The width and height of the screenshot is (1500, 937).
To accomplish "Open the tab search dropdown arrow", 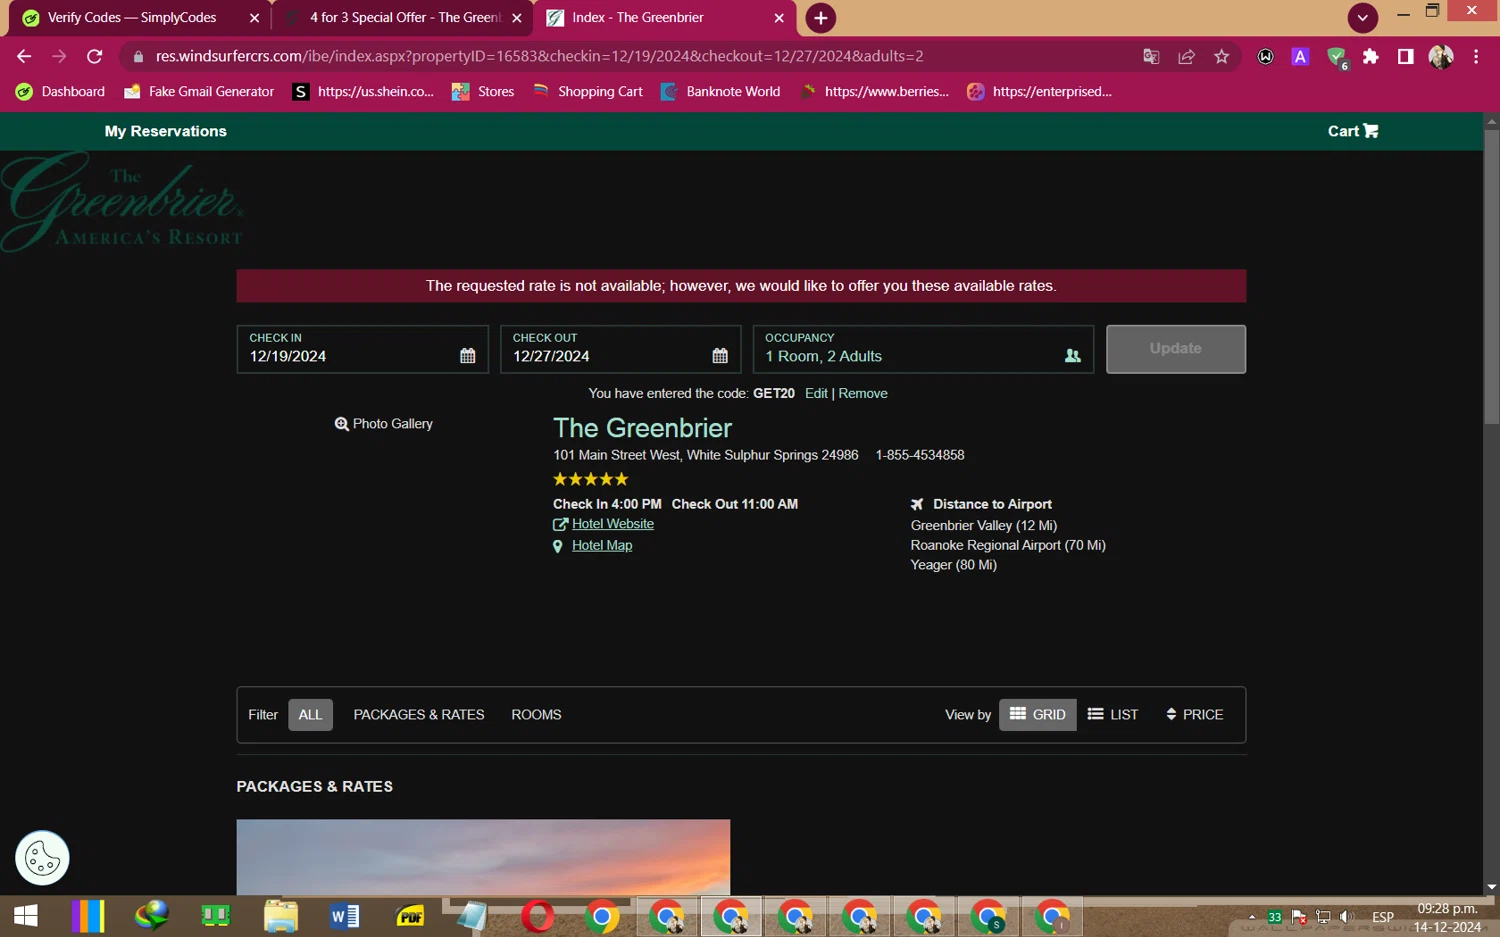I will click(x=1362, y=18).
